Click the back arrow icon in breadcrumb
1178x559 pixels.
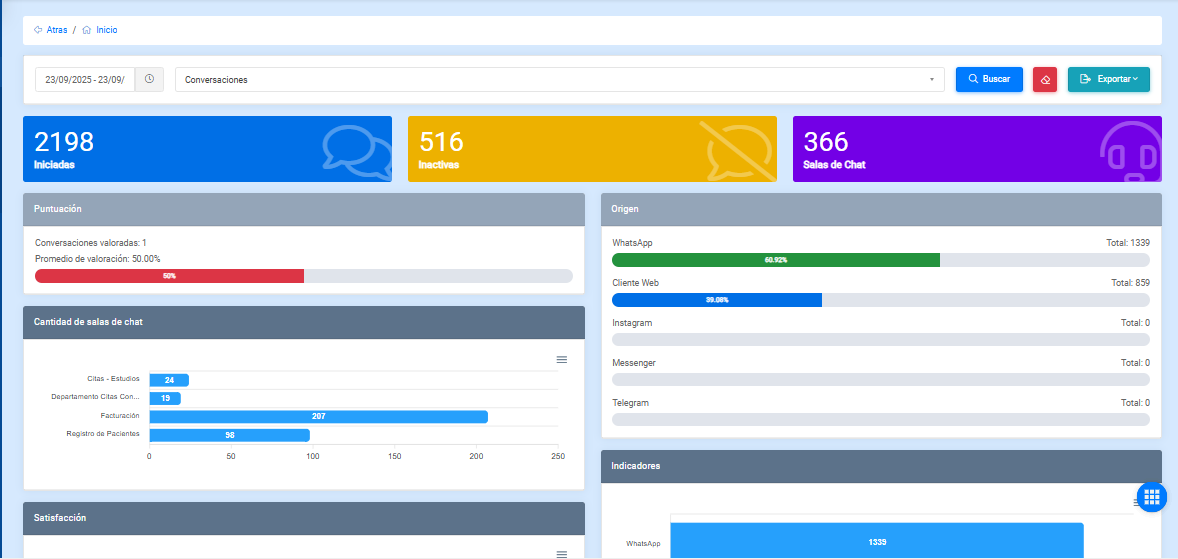38,30
